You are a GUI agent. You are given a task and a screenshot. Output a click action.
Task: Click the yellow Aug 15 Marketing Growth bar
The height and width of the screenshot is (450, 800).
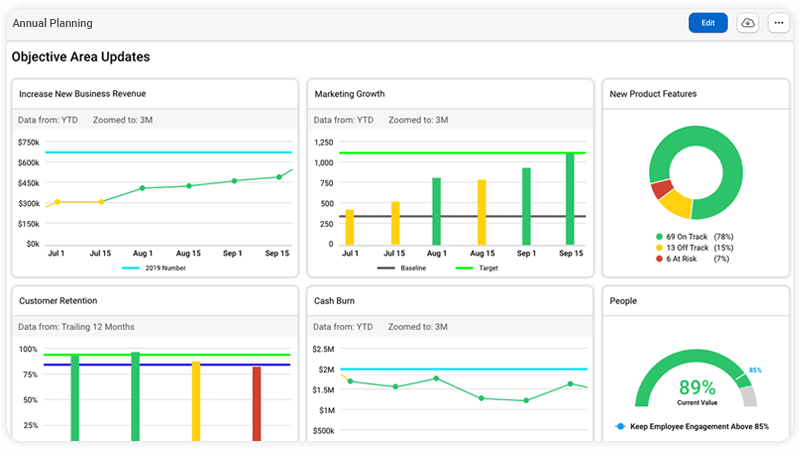click(482, 212)
